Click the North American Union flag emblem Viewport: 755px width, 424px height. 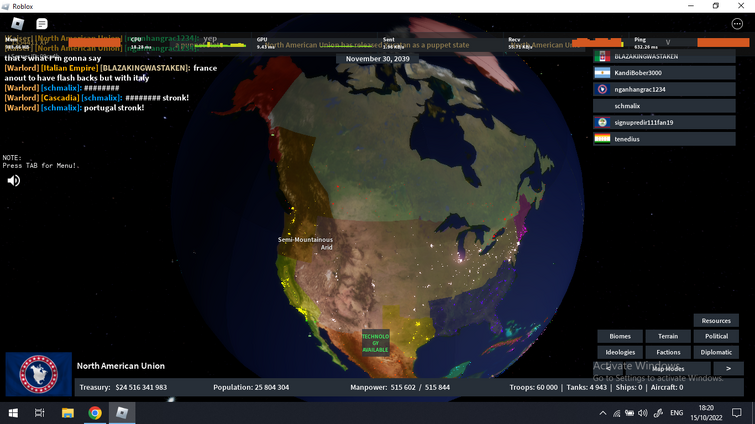click(39, 374)
